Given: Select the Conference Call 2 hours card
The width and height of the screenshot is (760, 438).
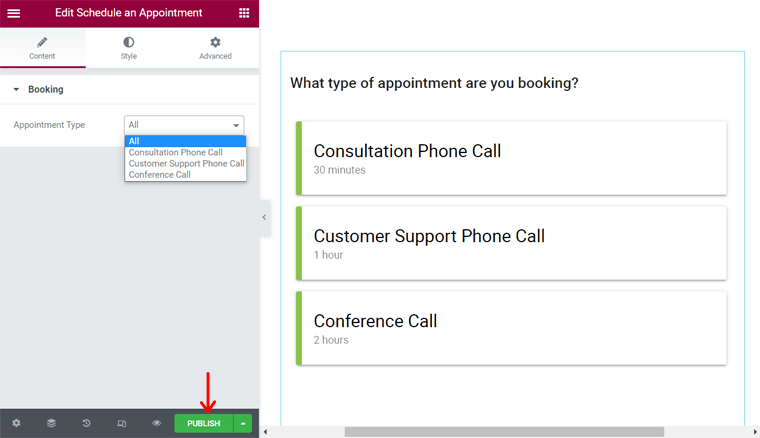Looking at the screenshot, I should 511,328.
